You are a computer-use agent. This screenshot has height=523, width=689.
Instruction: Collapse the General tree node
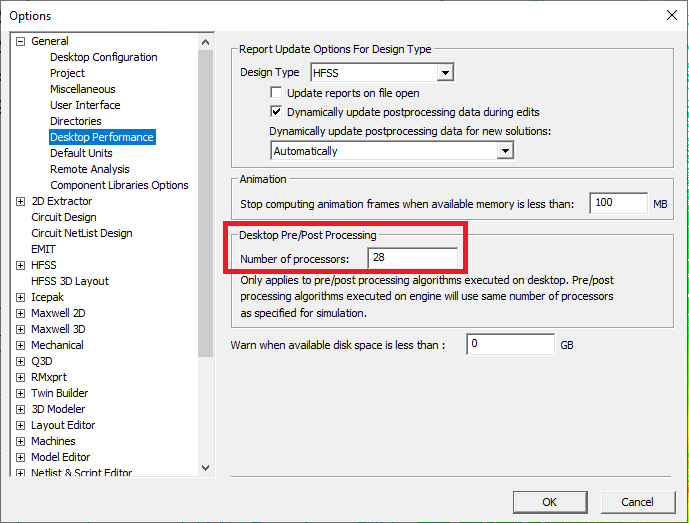(x=20, y=41)
